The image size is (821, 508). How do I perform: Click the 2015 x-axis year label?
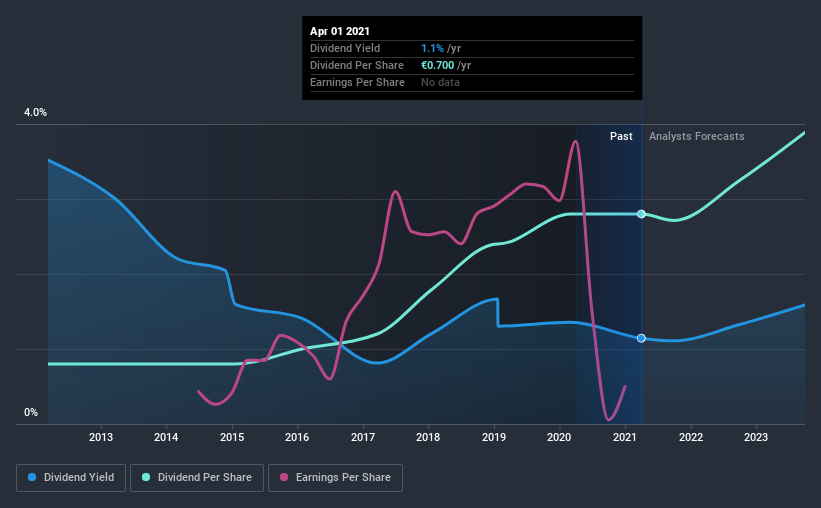(x=232, y=437)
